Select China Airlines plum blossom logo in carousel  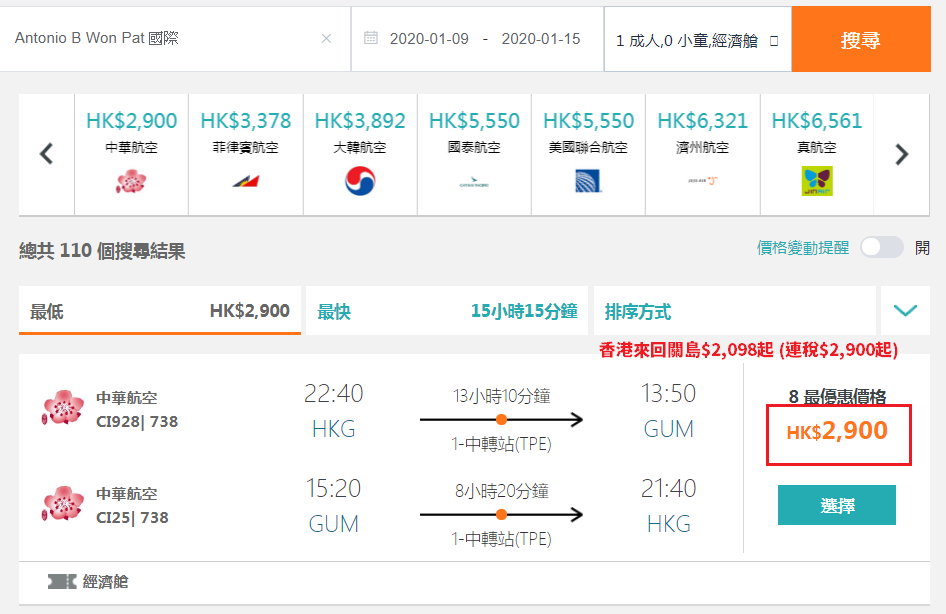click(x=131, y=181)
